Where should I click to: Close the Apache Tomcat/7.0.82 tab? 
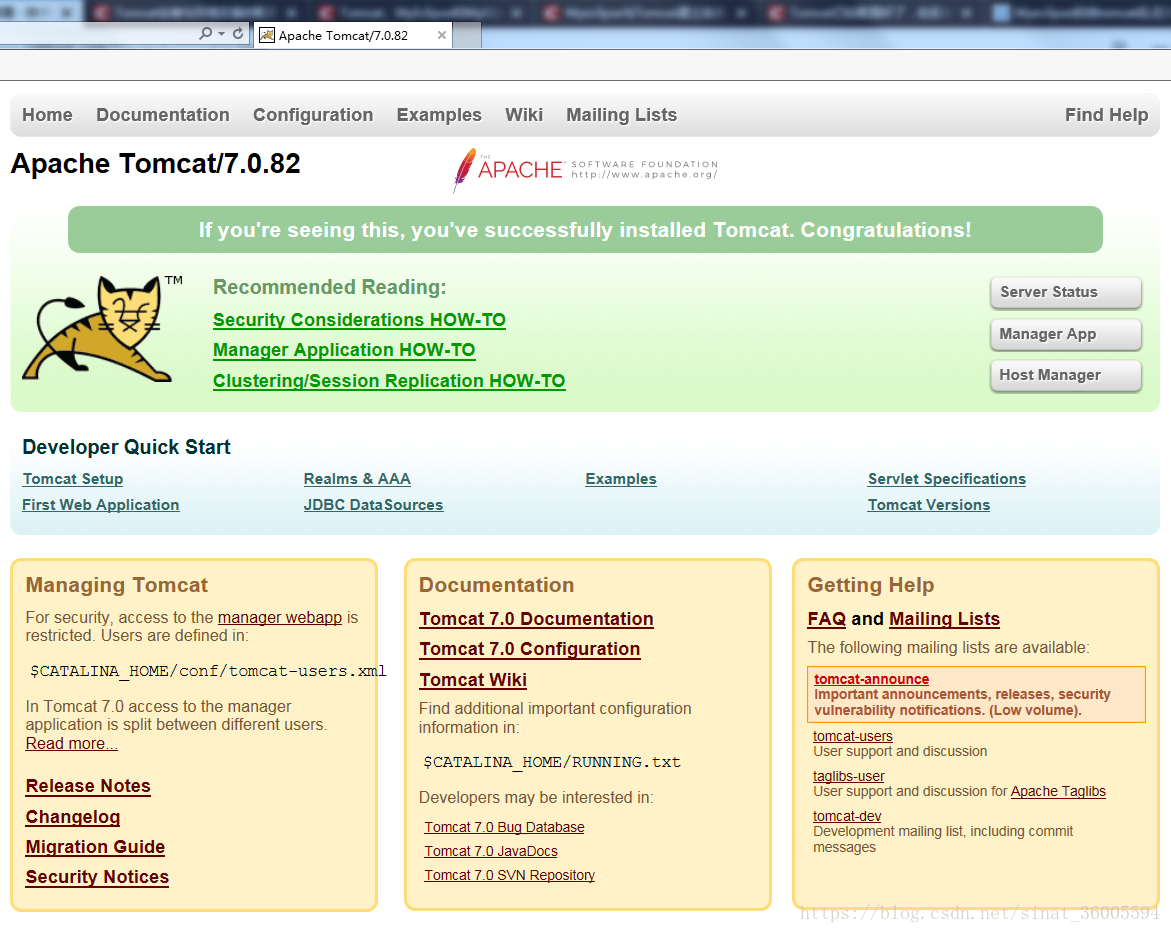click(x=441, y=35)
